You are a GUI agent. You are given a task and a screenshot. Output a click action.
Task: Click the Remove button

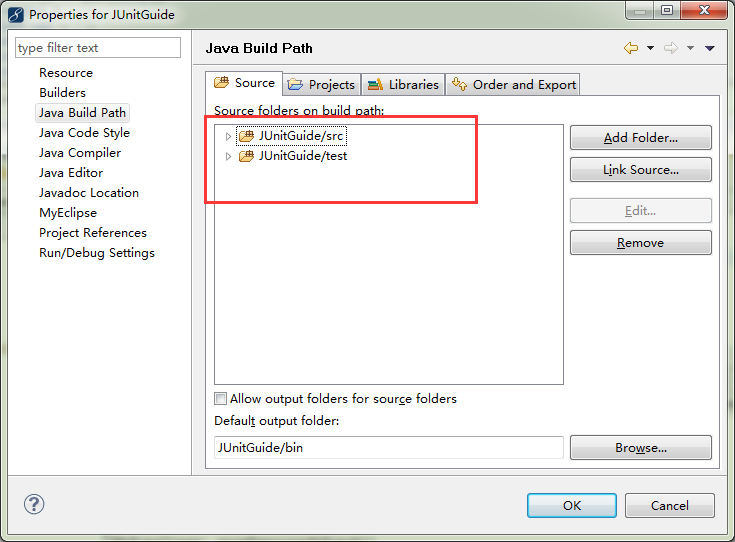click(641, 243)
